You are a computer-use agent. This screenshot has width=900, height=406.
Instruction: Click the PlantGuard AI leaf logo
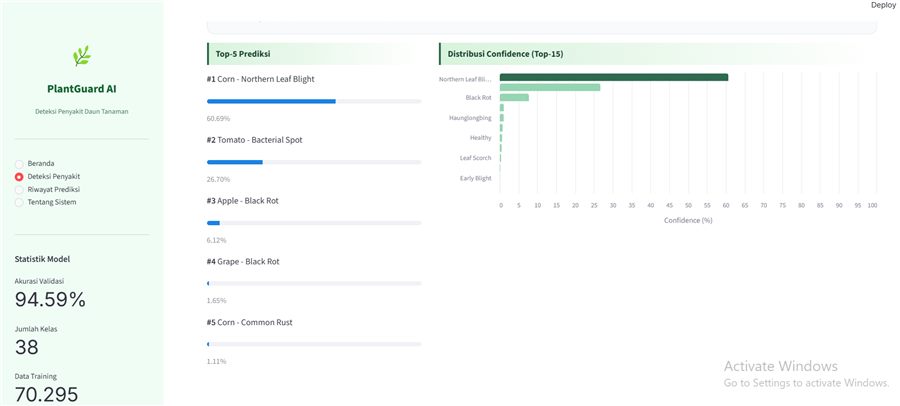coord(82,56)
